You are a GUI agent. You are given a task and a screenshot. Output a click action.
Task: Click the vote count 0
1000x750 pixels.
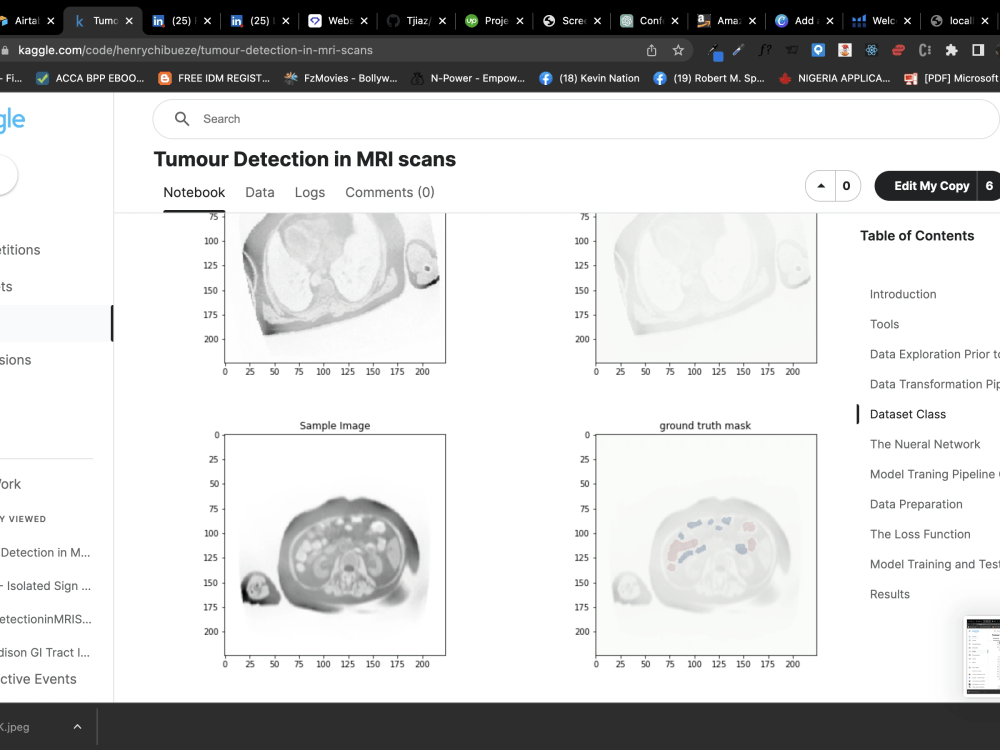point(846,186)
